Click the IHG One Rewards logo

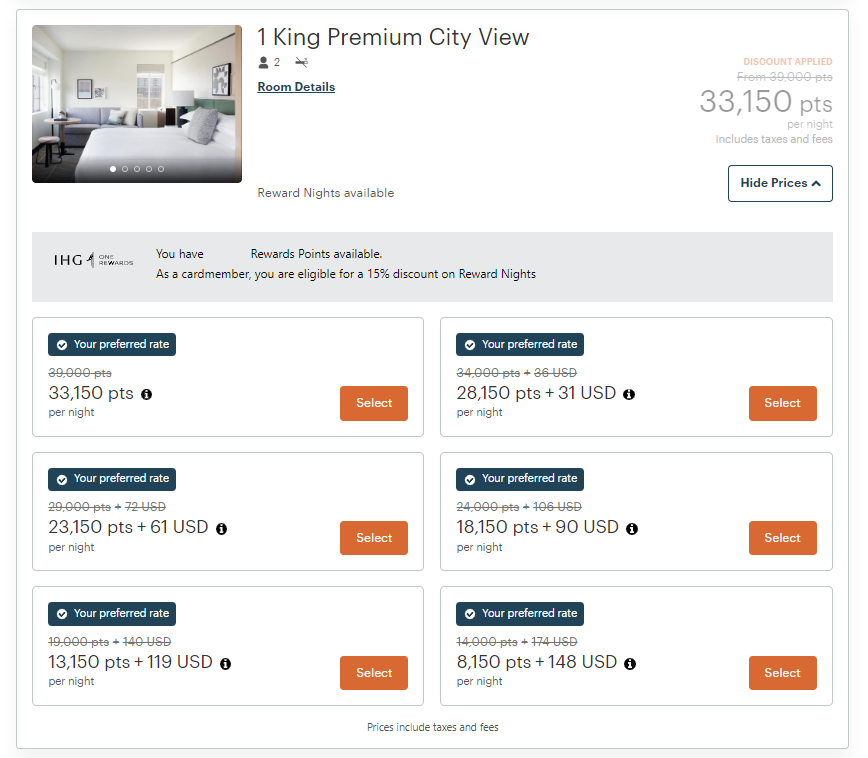[92, 262]
